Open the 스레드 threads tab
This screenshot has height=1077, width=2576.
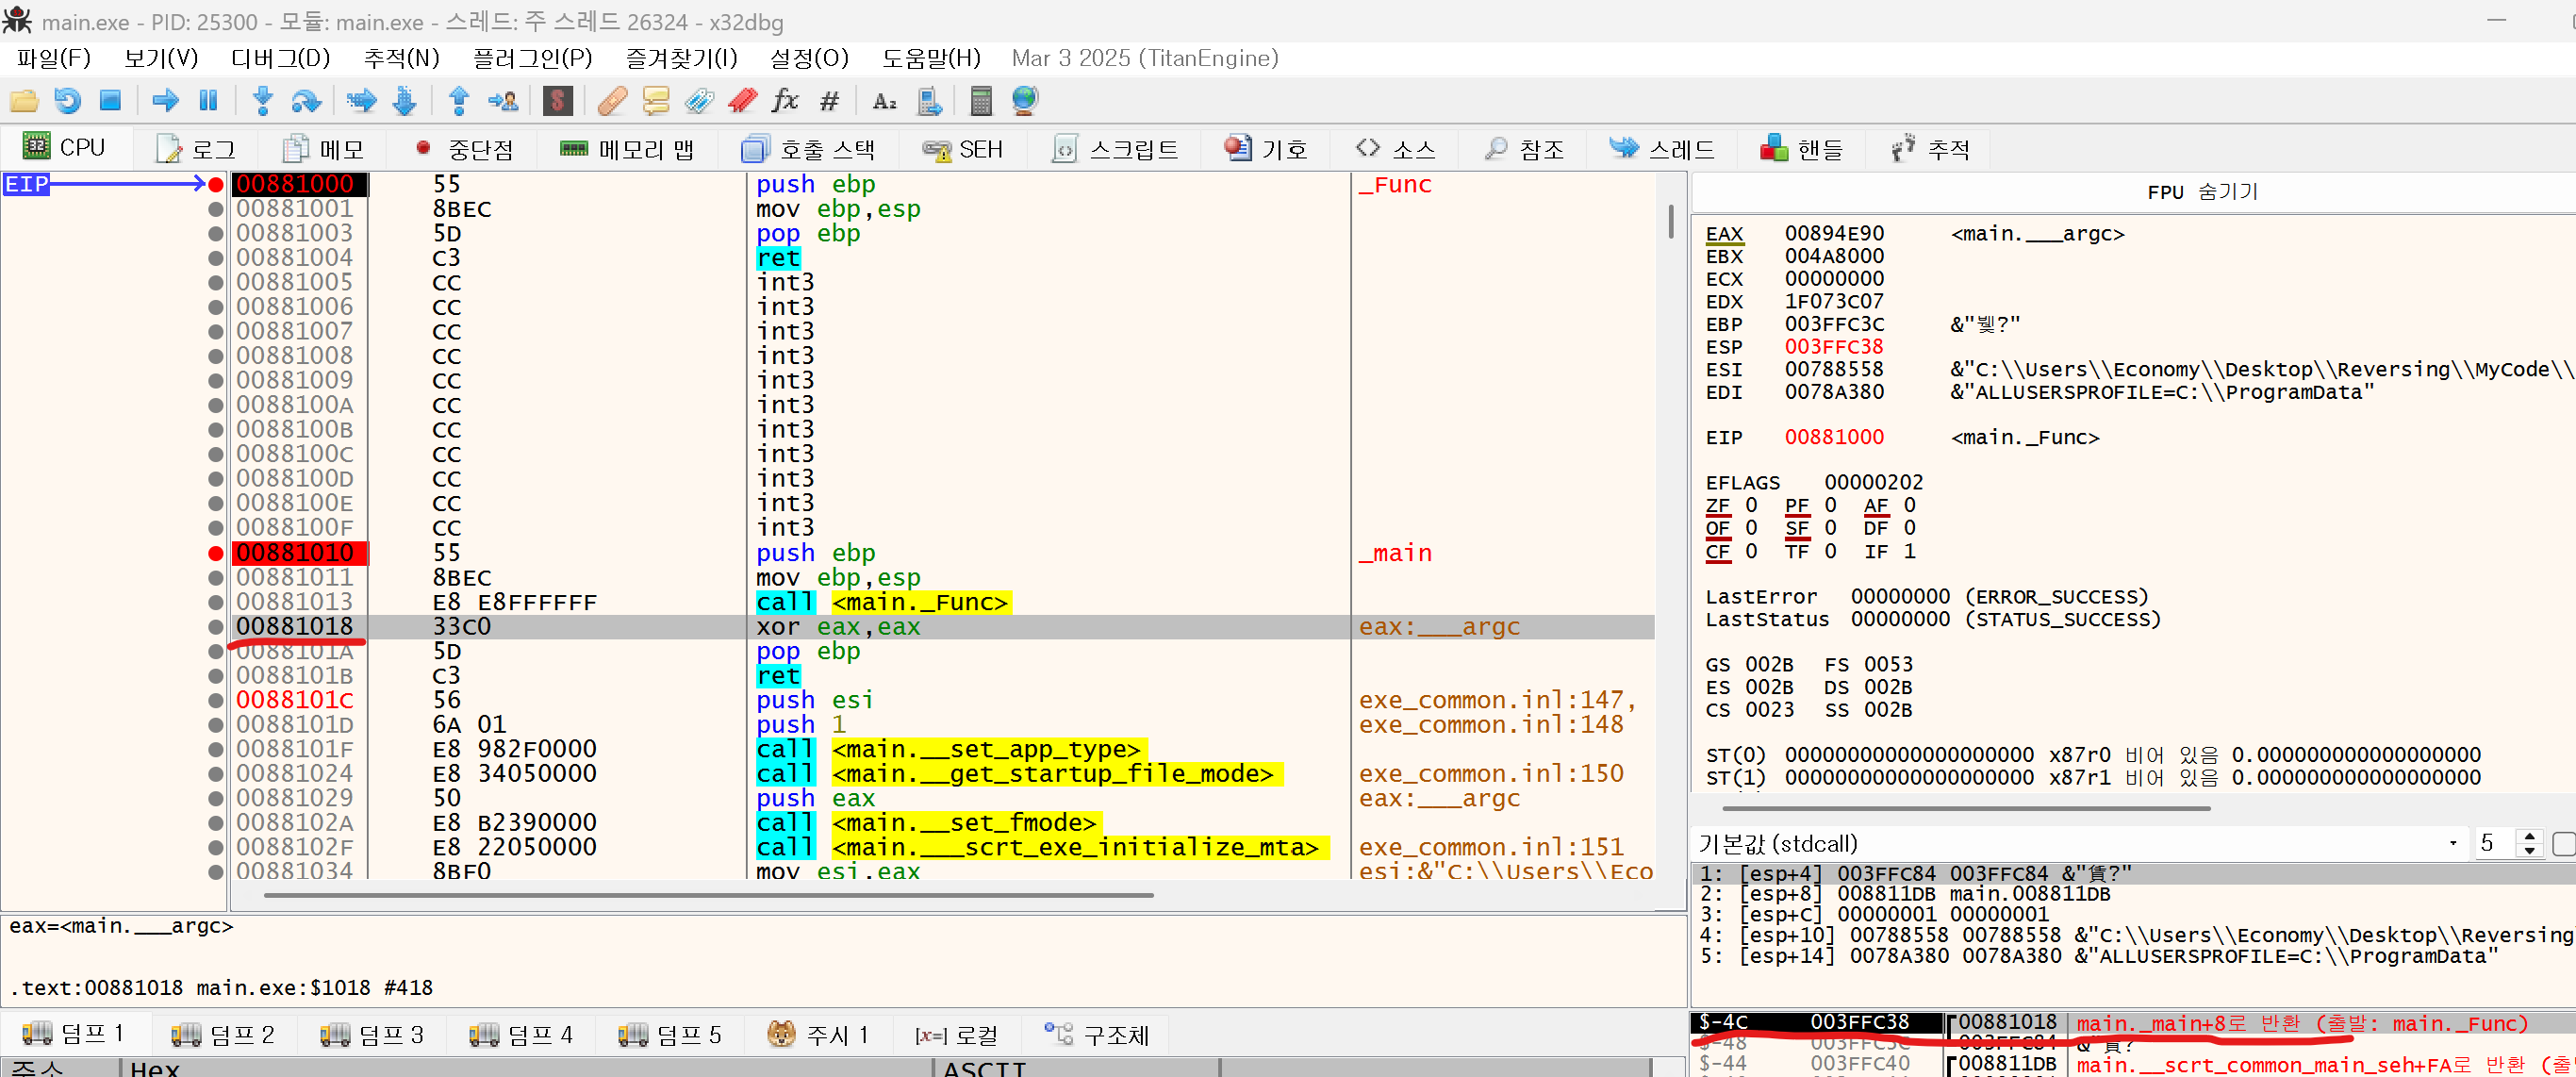[x=1663, y=149]
